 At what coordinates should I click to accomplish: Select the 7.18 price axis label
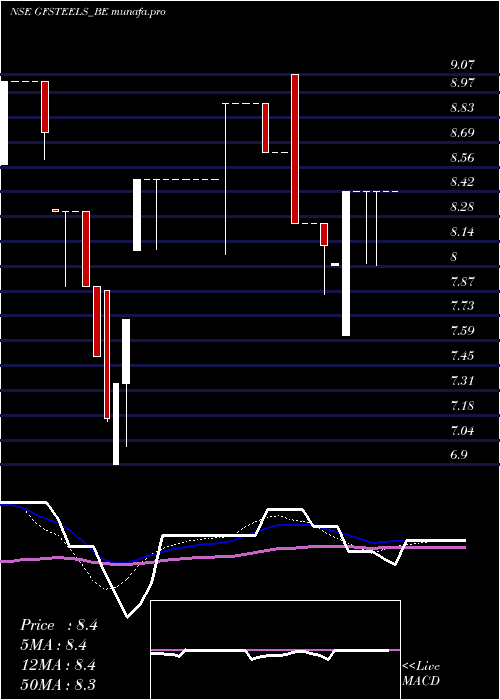(x=462, y=406)
